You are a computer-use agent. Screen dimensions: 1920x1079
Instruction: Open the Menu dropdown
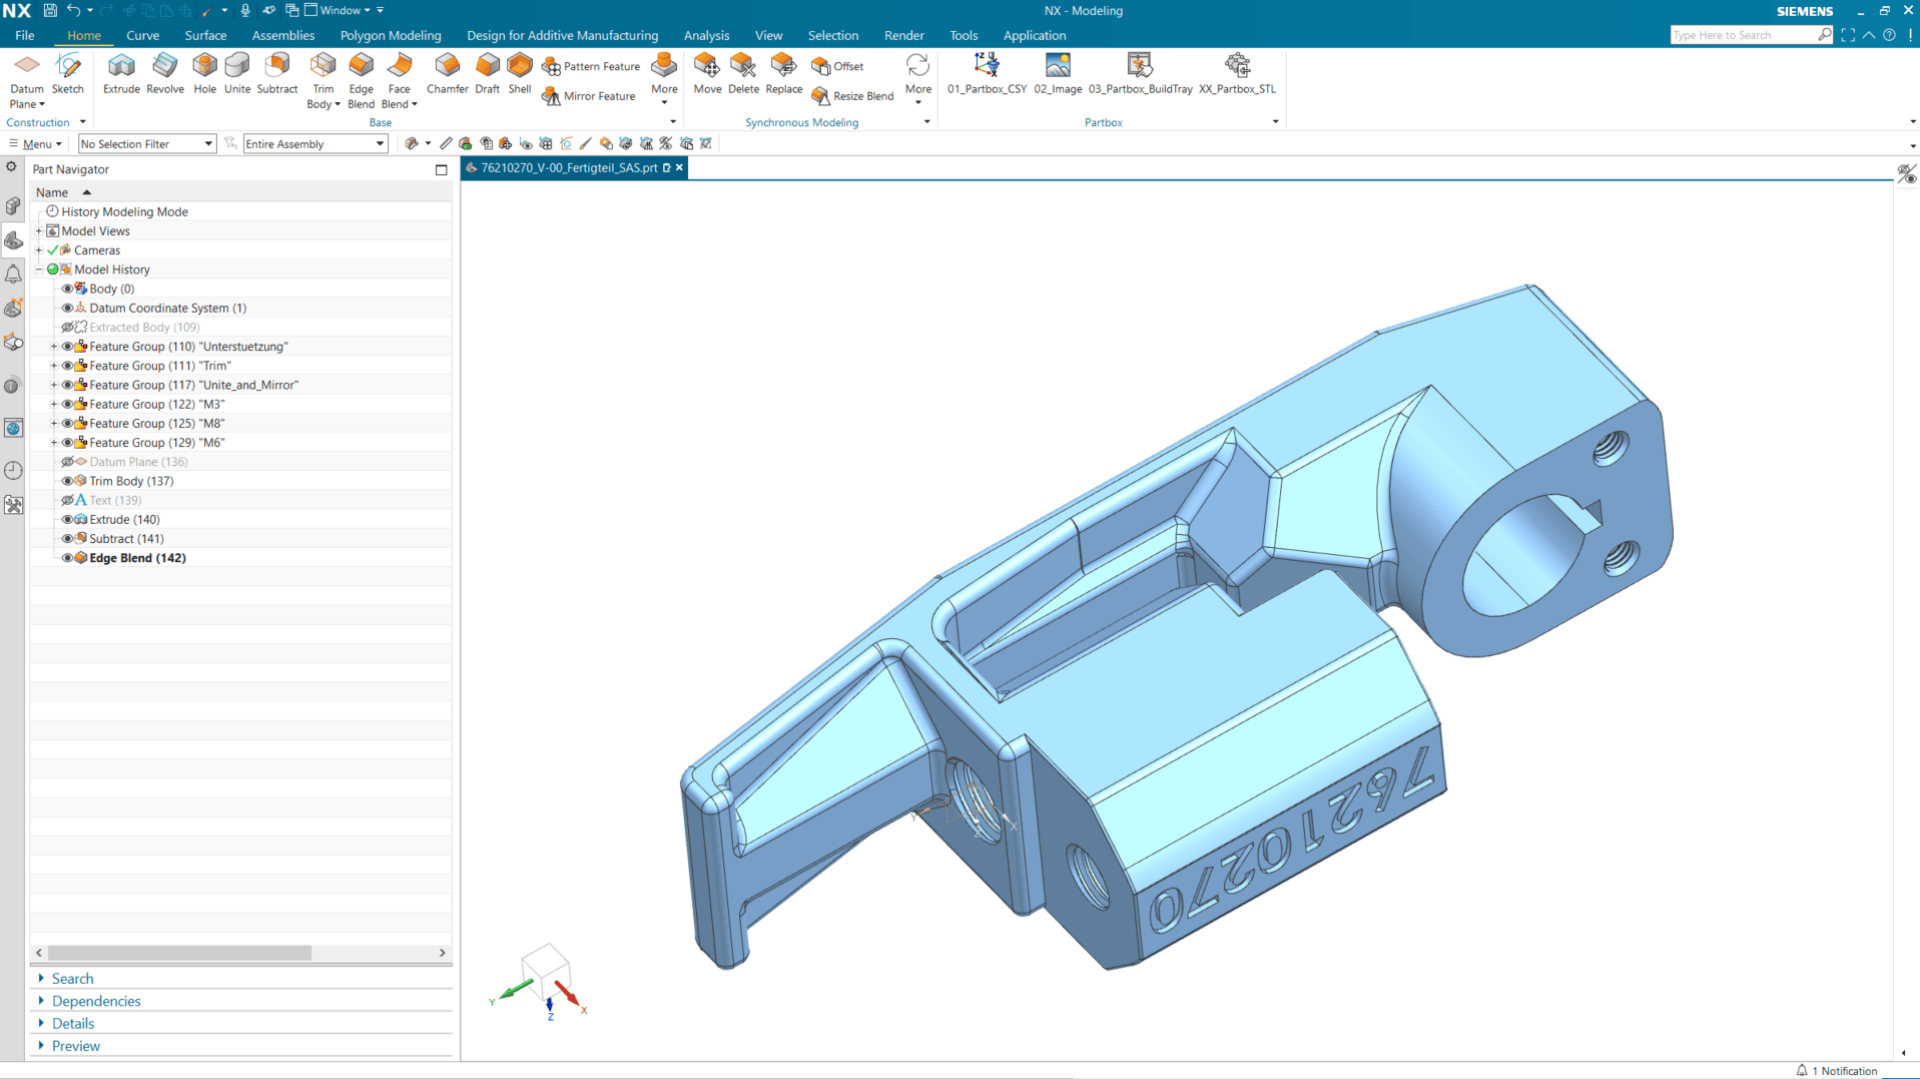[37, 144]
